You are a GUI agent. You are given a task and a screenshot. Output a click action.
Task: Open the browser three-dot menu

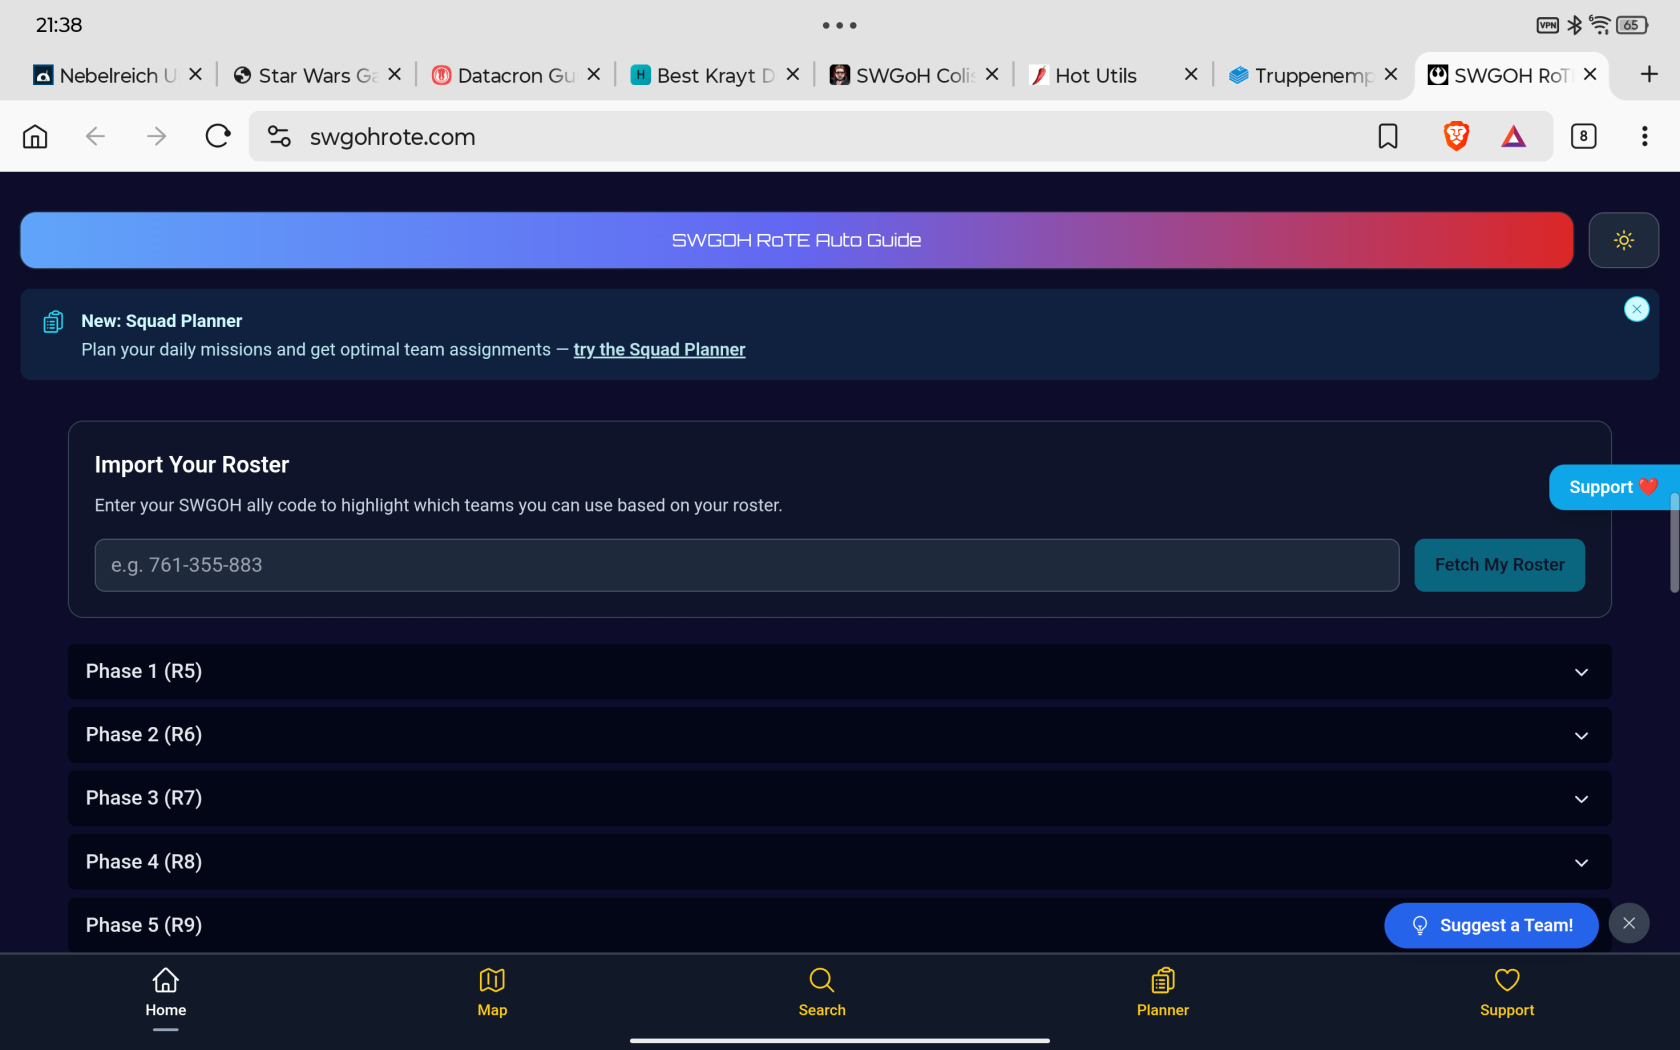[x=1644, y=136]
